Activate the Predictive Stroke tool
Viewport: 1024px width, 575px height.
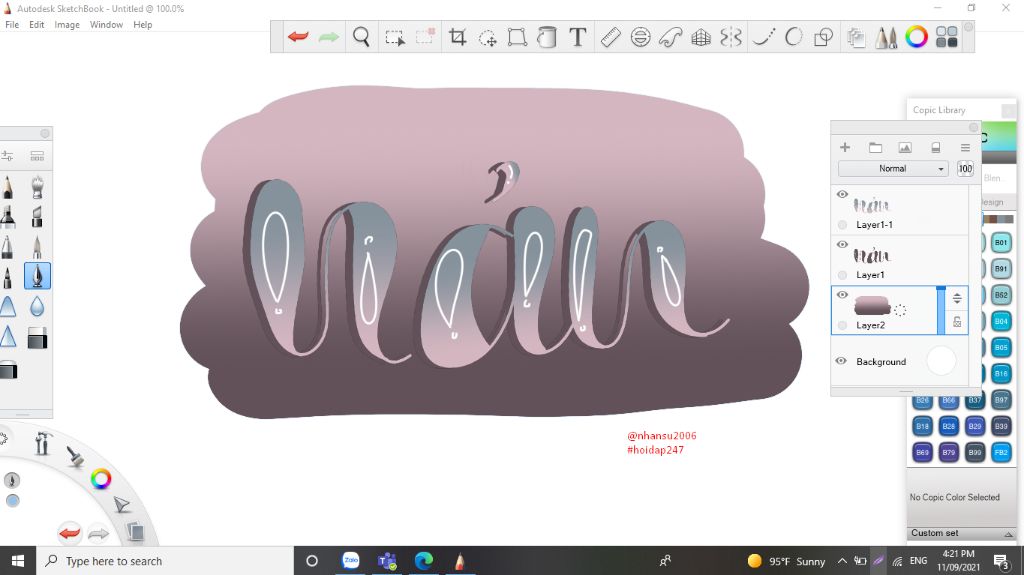[x=793, y=37]
